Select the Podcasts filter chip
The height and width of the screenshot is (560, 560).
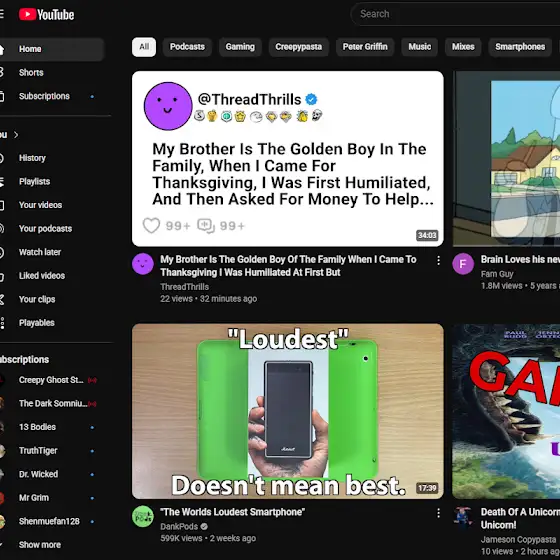coord(187,47)
